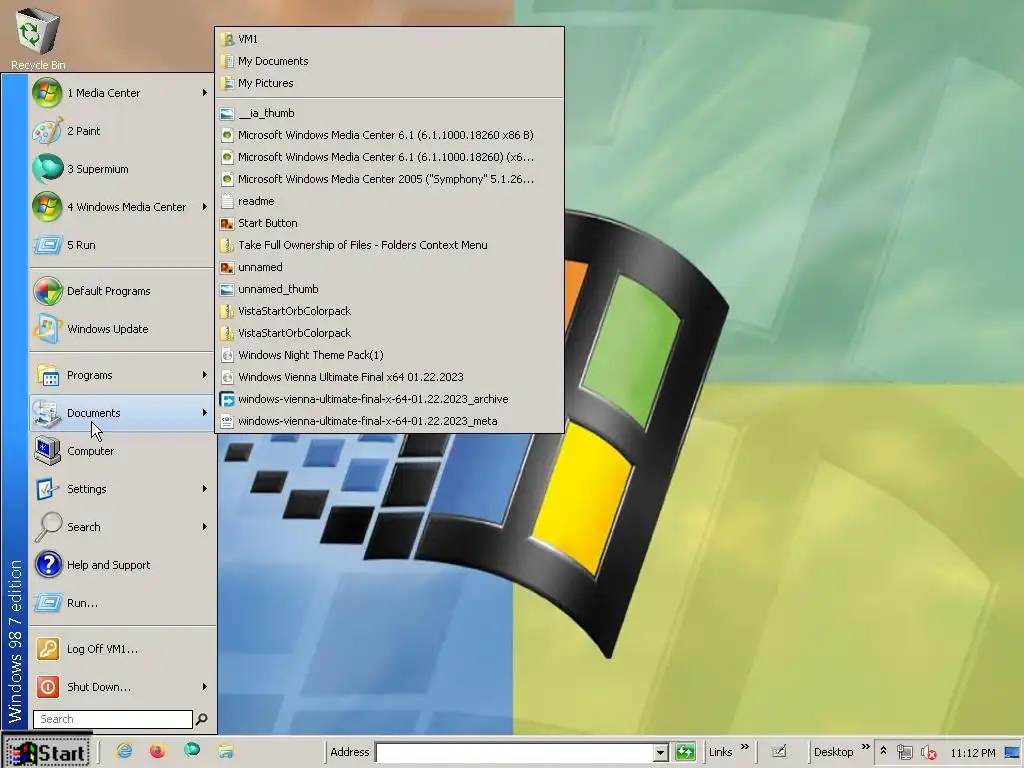The width and height of the screenshot is (1024, 768).
Task: Open the Run... dialog entry
Action: click(121, 603)
